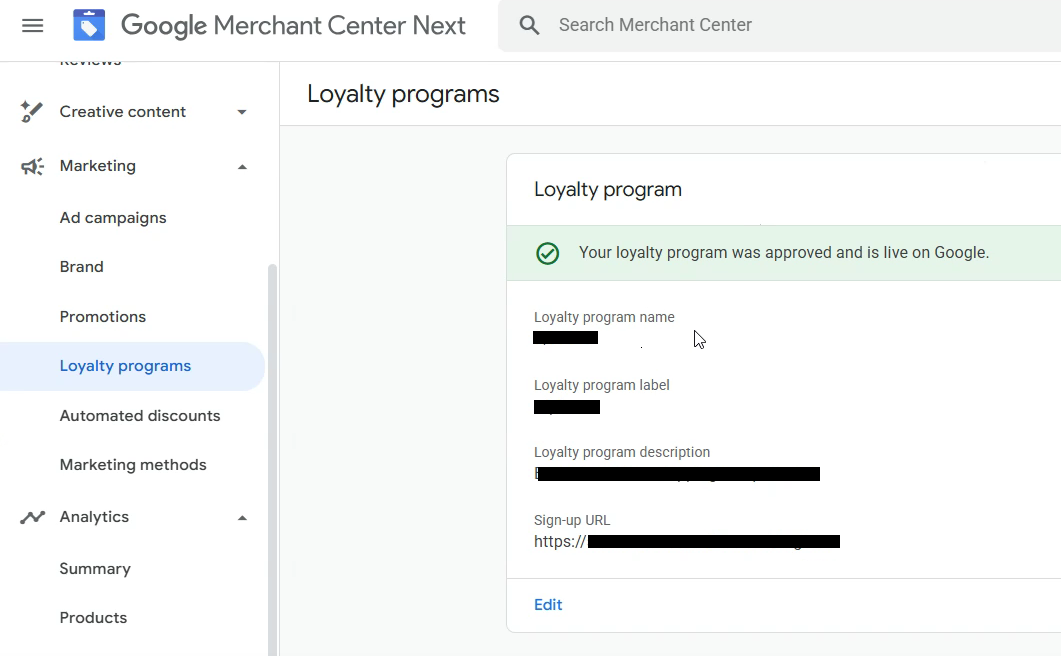
Task: Click the Google Merchant Center logo icon
Action: [x=88, y=24]
